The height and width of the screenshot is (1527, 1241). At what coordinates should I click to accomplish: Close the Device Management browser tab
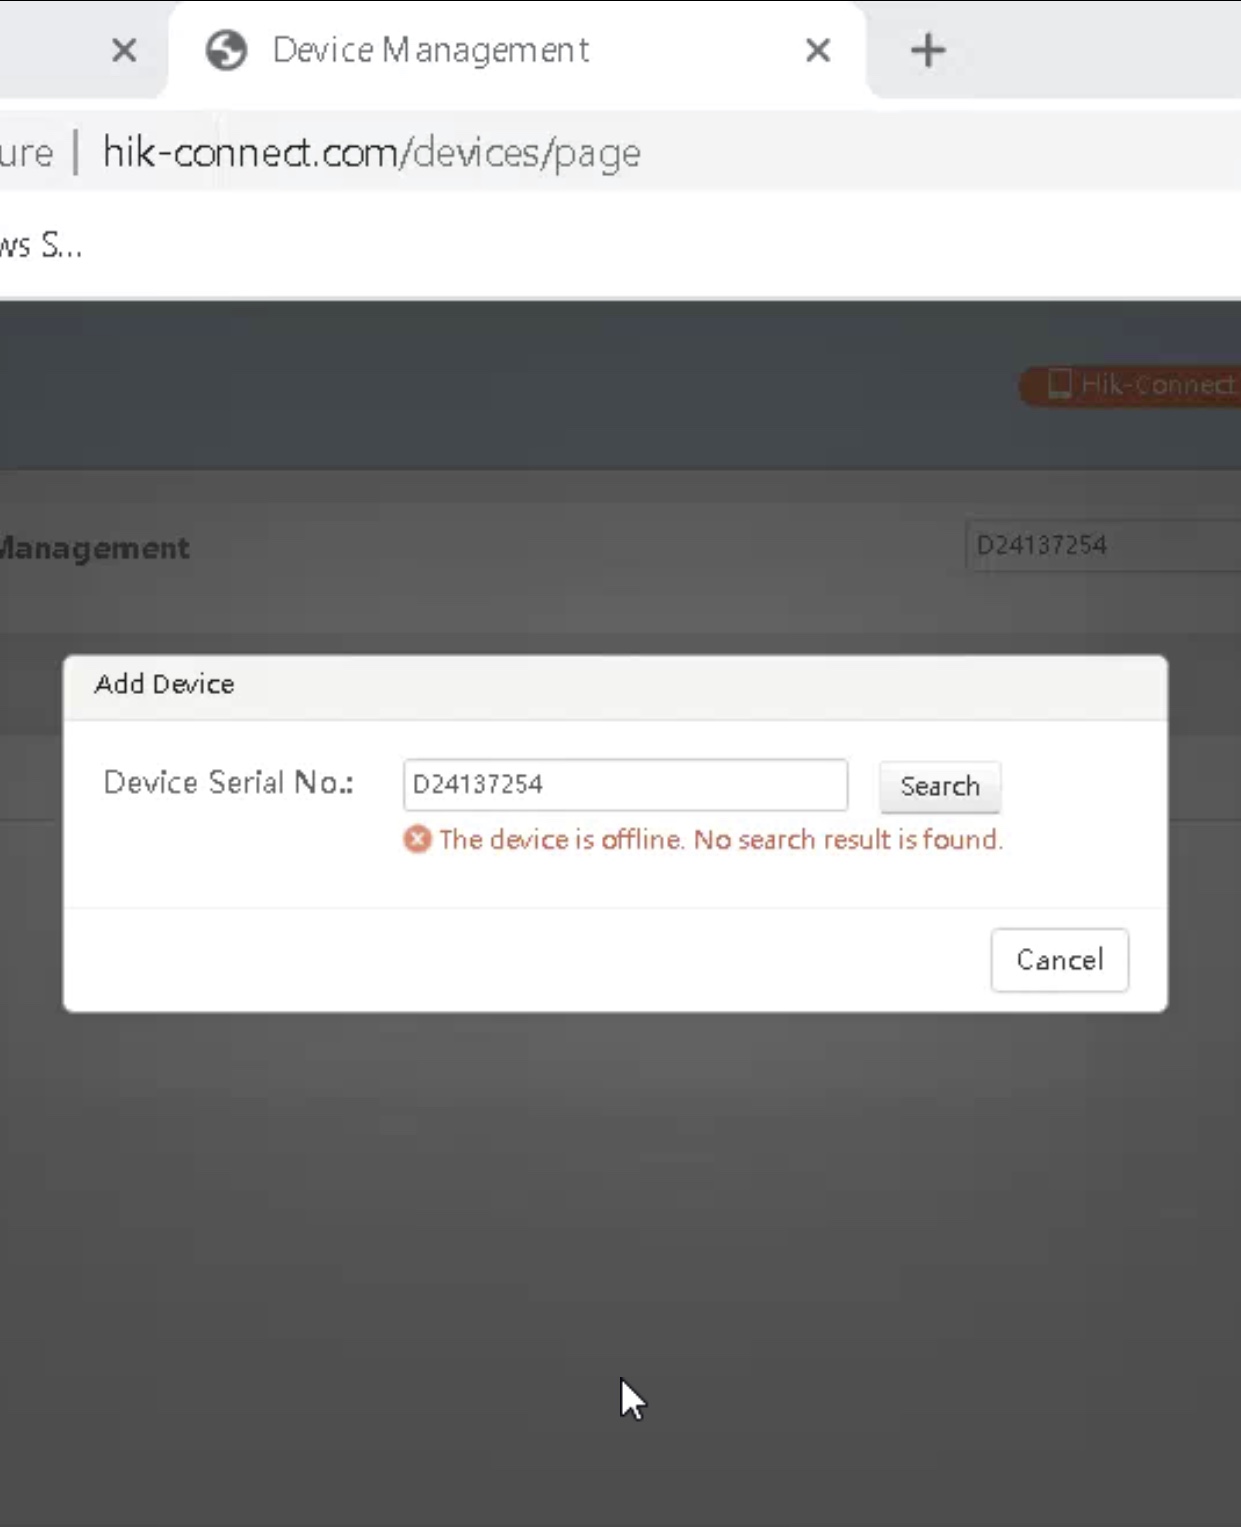point(817,50)
